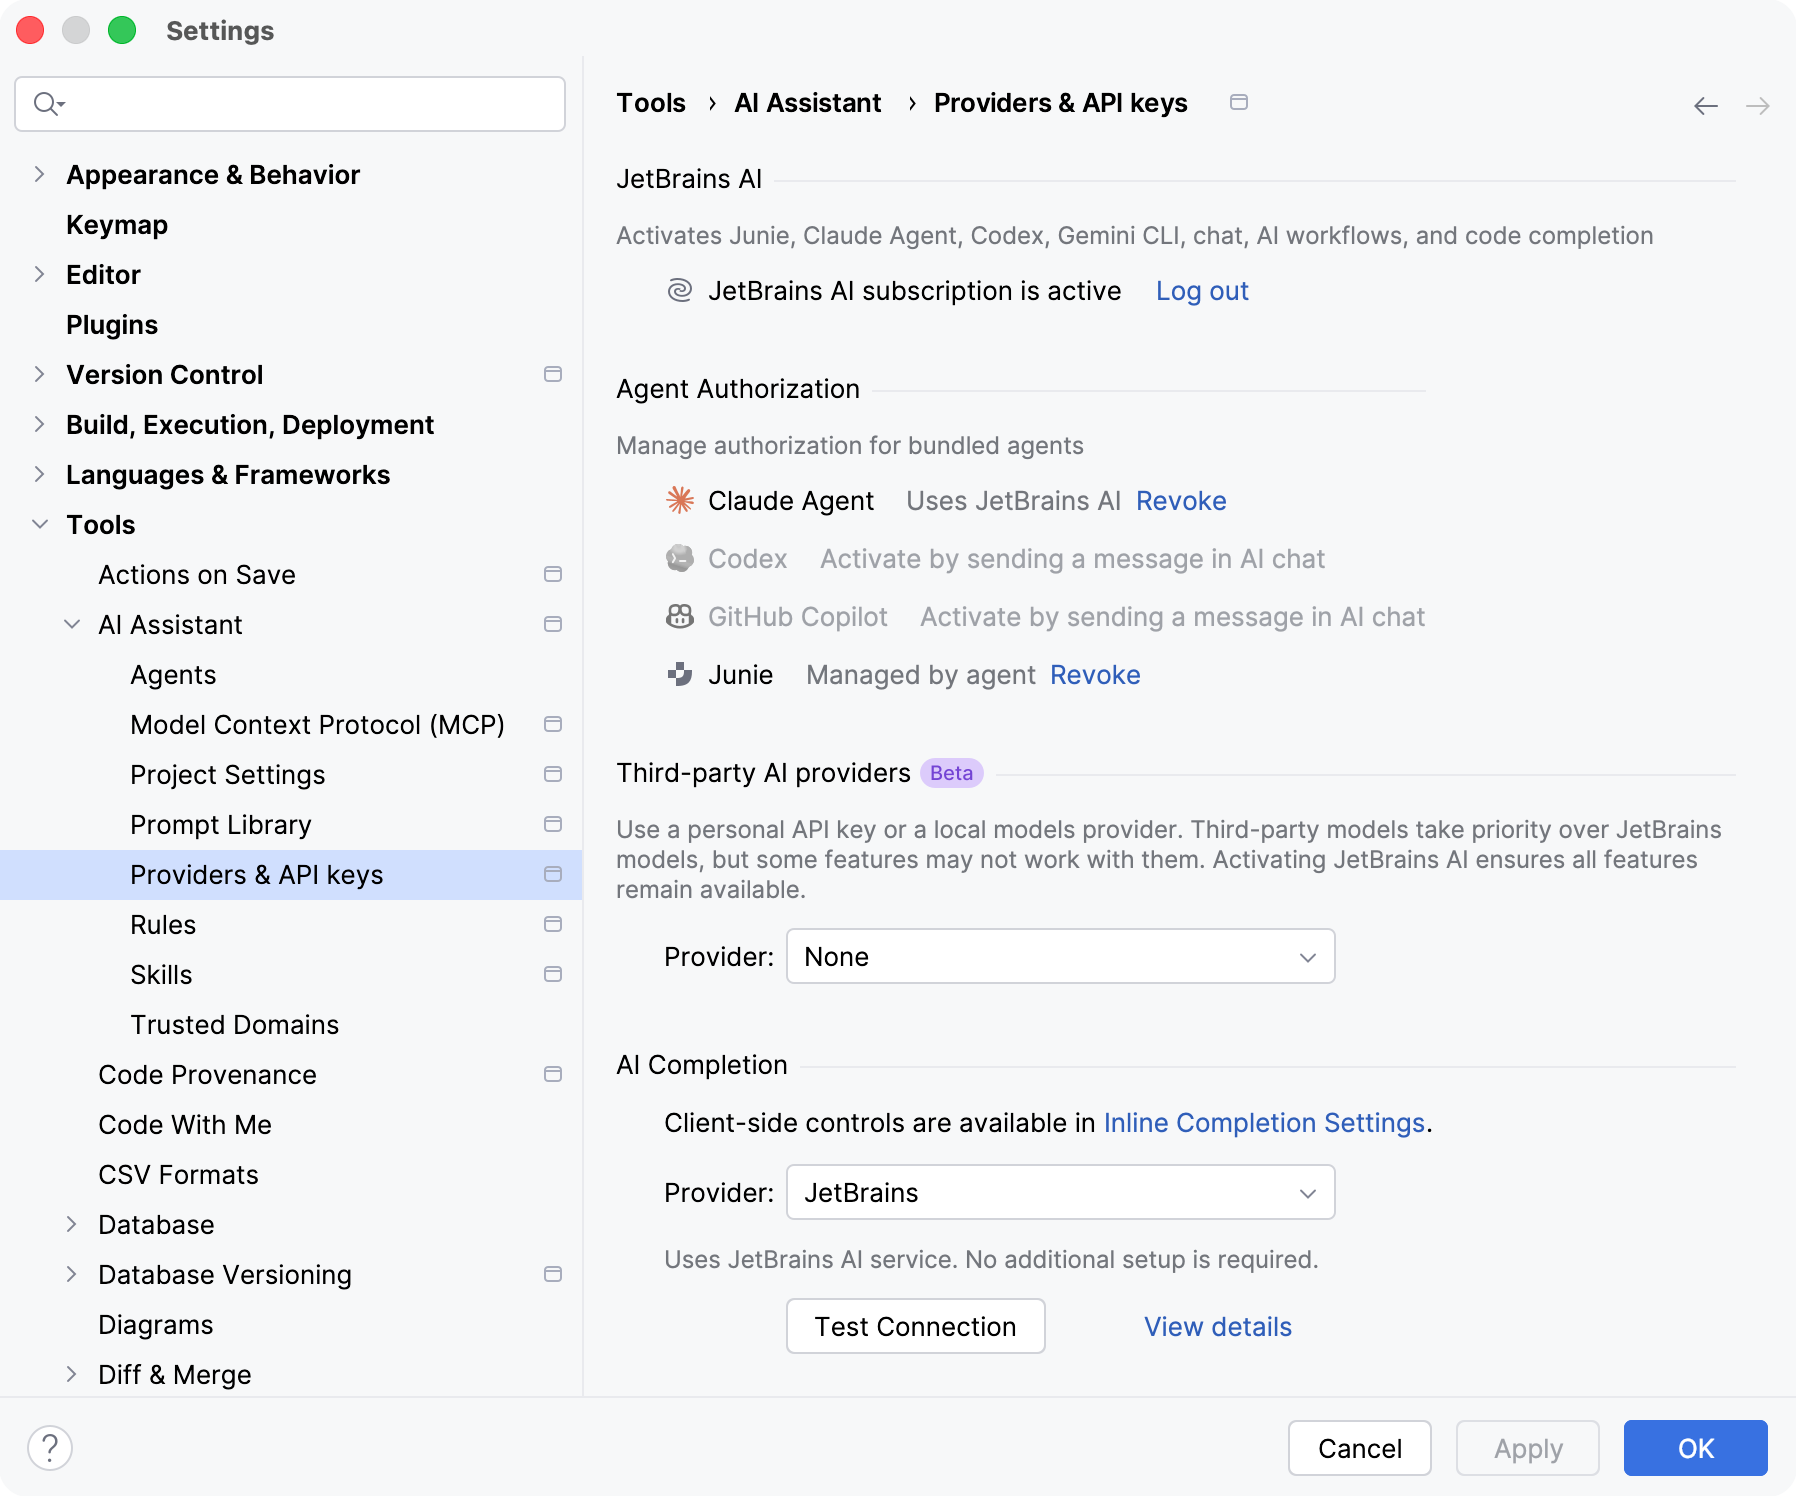This screenshot has width=1796, height=1496.
Task: Click the project-level icon beside AI Assistant row
Action: coord(552,624)
